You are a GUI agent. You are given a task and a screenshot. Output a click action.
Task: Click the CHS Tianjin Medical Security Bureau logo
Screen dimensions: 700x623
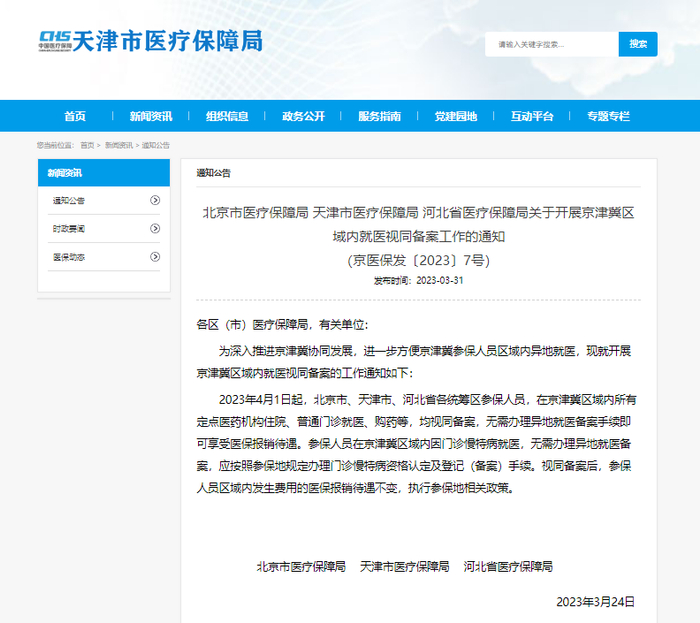[x=150, y=41]
